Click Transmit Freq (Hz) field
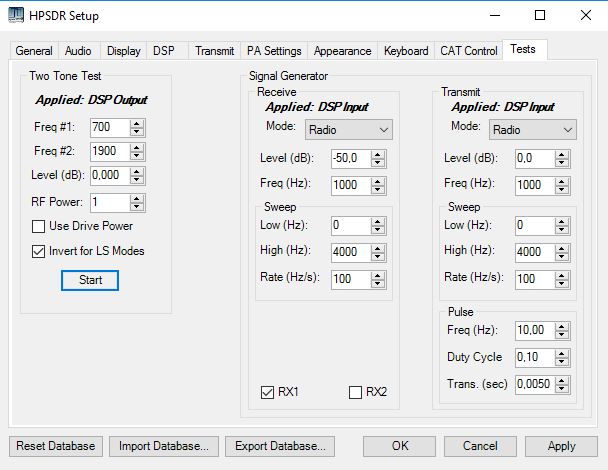Image resolution: width=608 pixels, height=470 pixels. [x=535, y=185]
